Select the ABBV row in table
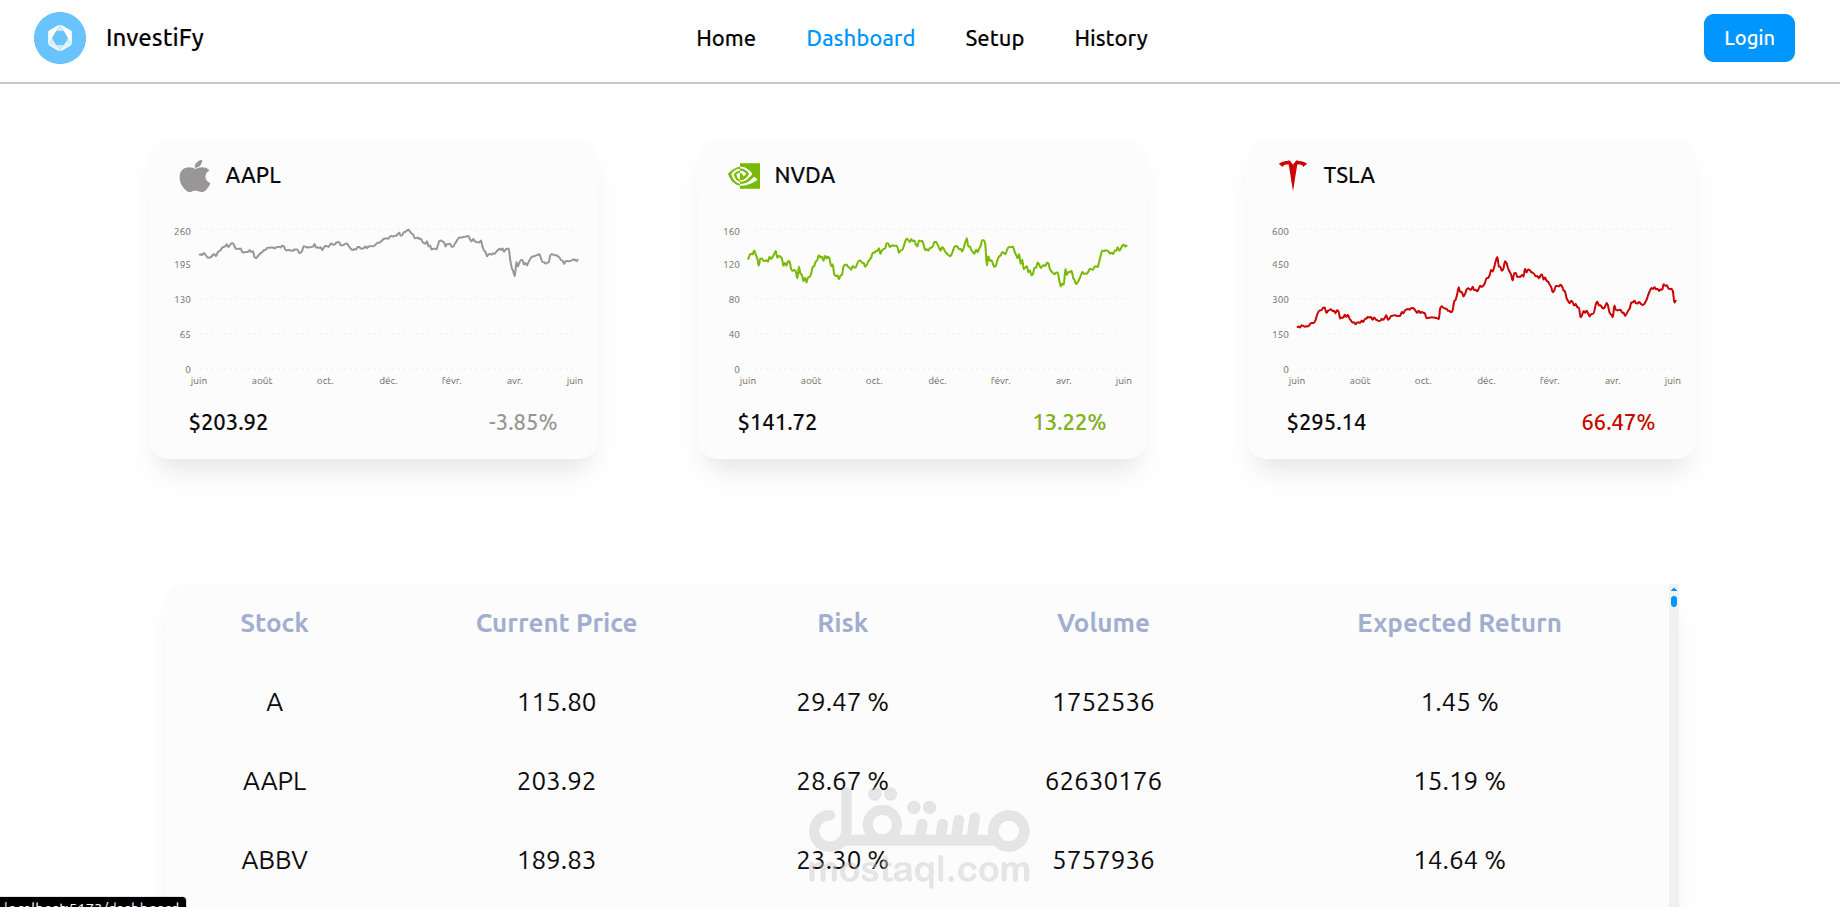 (274, 860)
